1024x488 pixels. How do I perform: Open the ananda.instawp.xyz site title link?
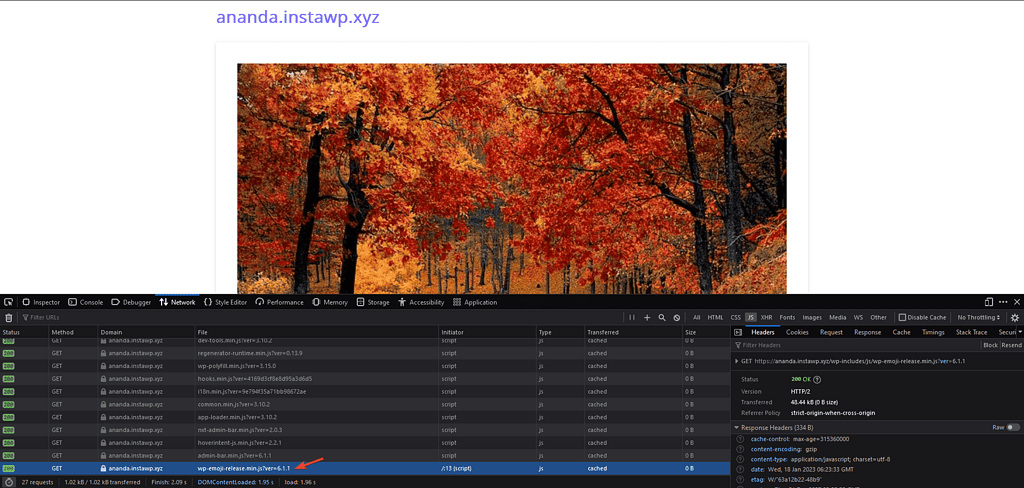[298, 18]
